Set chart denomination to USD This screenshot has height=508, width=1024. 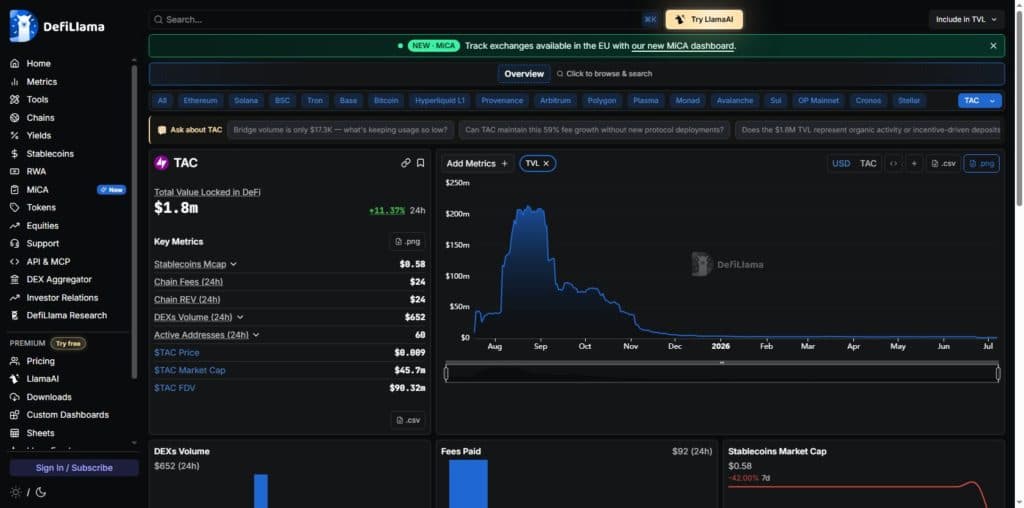pos(841,163)
